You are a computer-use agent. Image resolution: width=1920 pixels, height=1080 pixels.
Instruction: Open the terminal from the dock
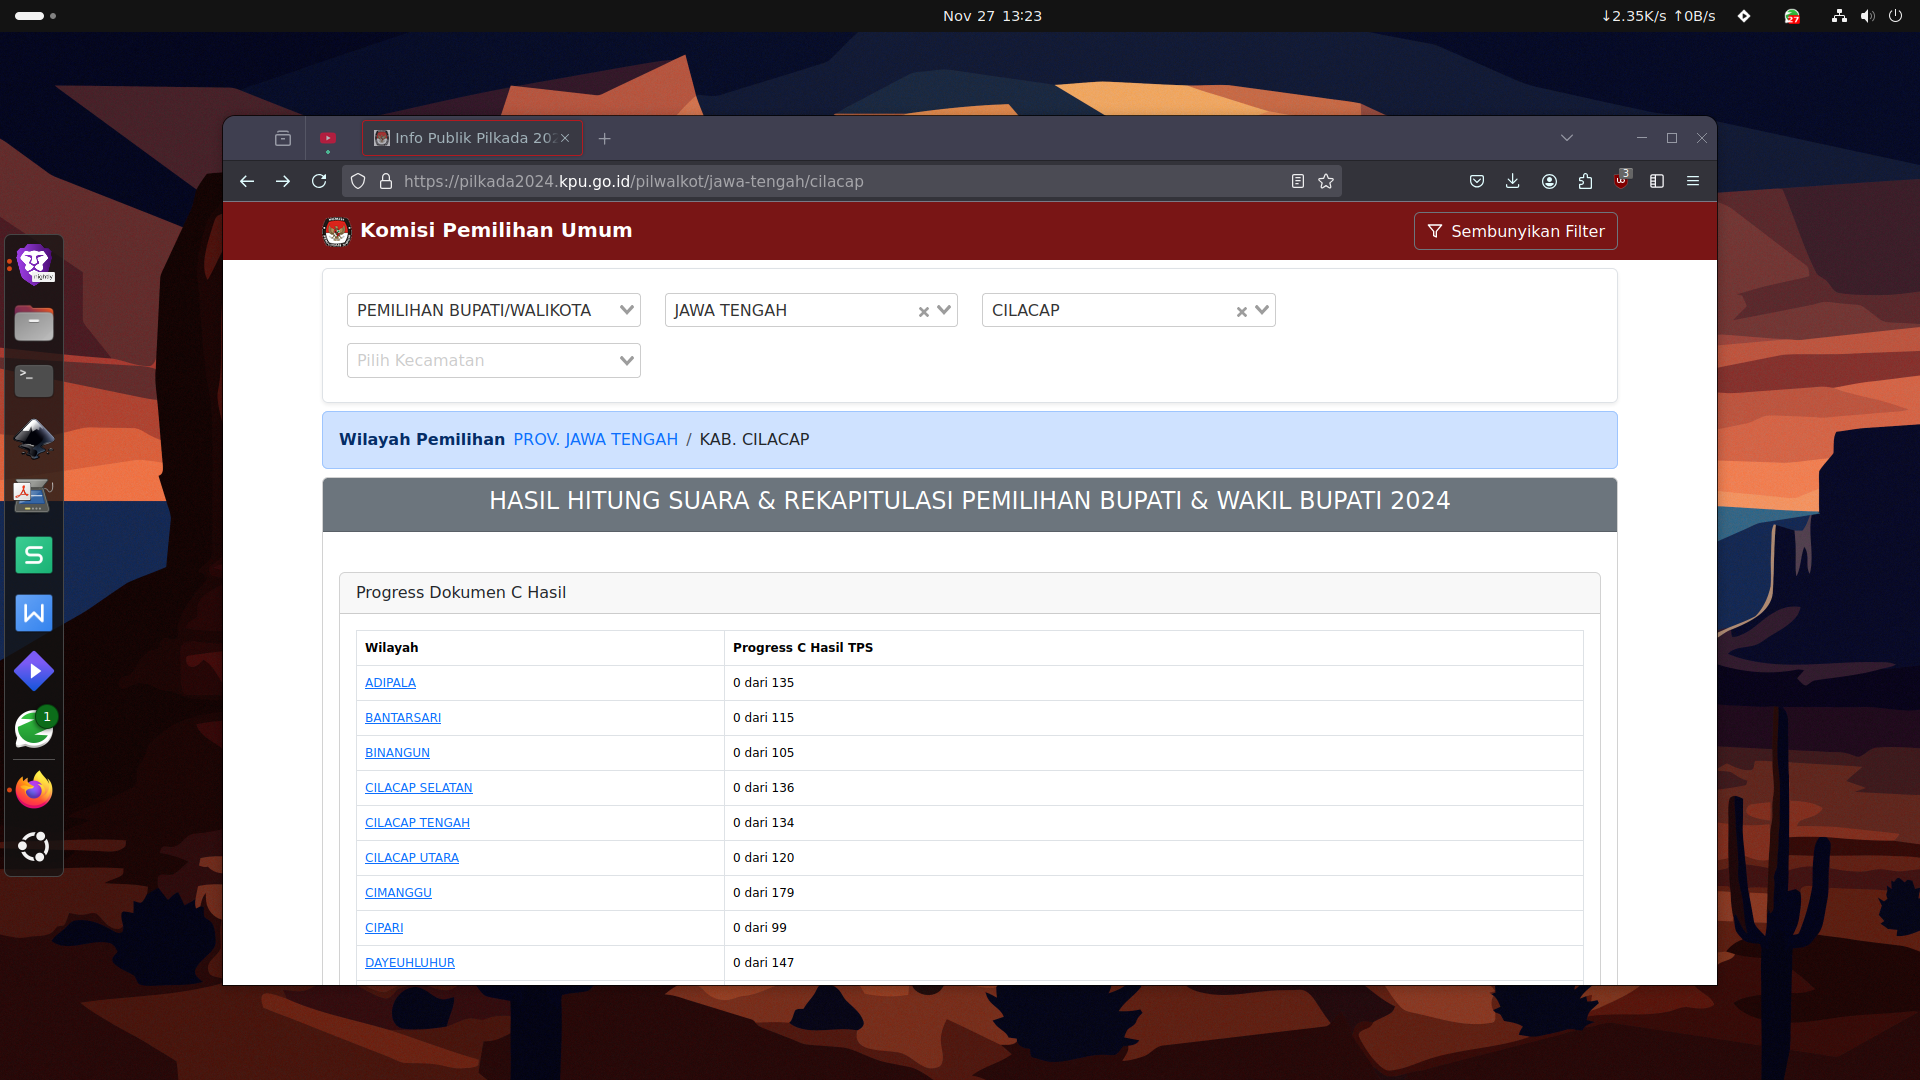click(34, 380)
